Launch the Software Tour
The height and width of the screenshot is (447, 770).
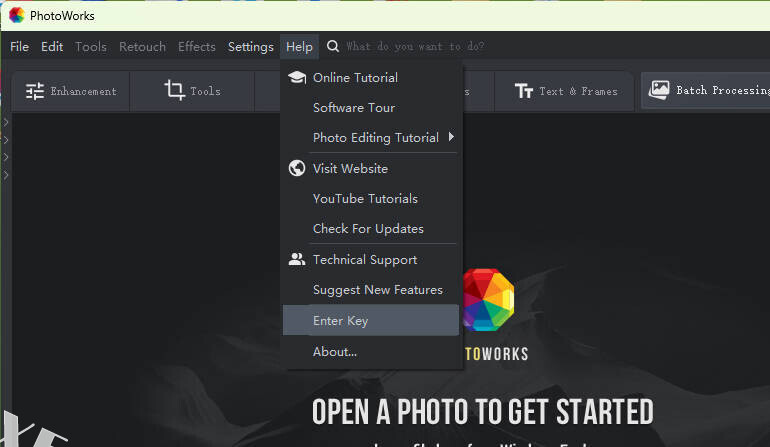point(354,108)
